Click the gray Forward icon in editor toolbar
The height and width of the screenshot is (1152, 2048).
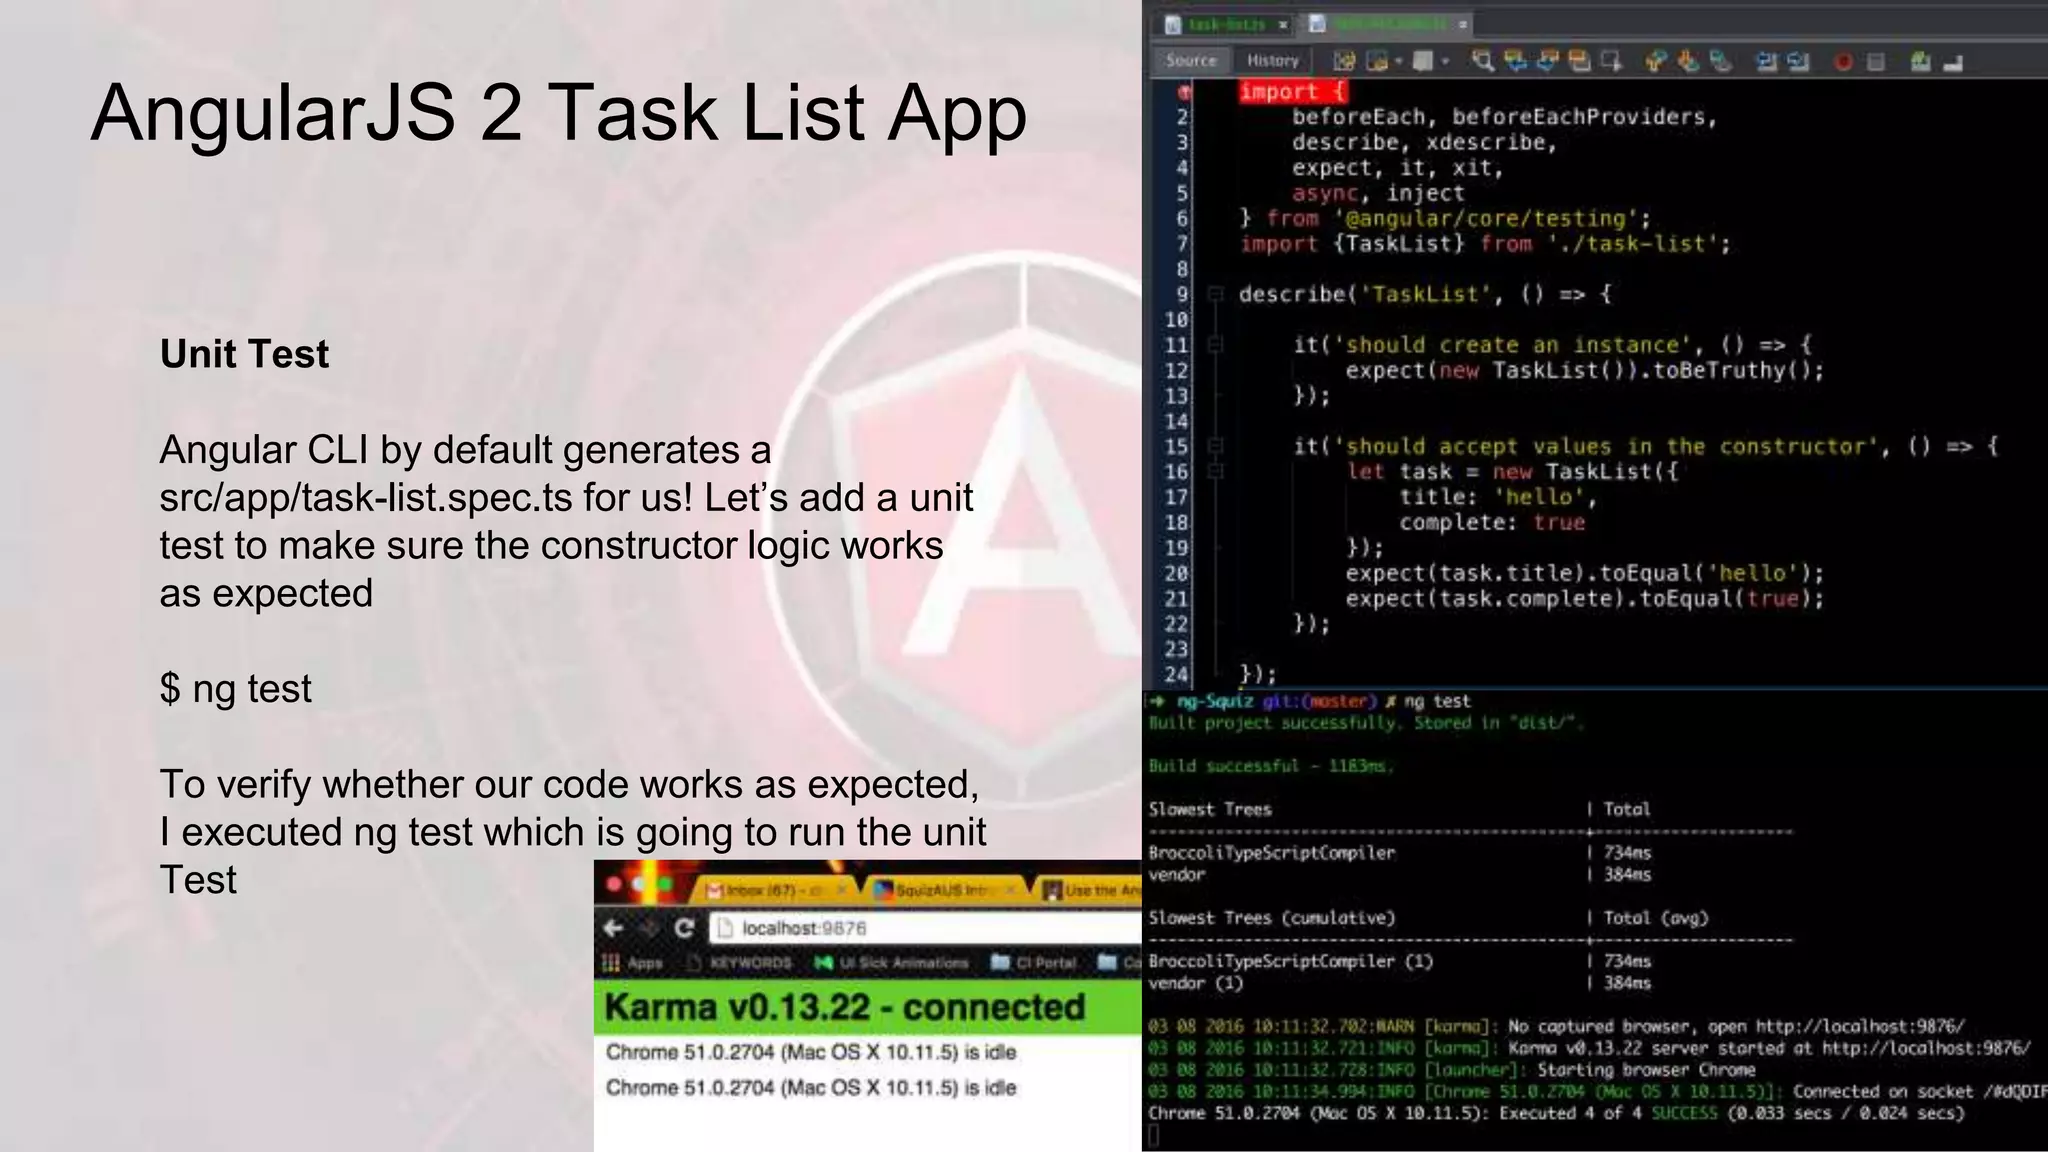click(x=1423, y=61)
